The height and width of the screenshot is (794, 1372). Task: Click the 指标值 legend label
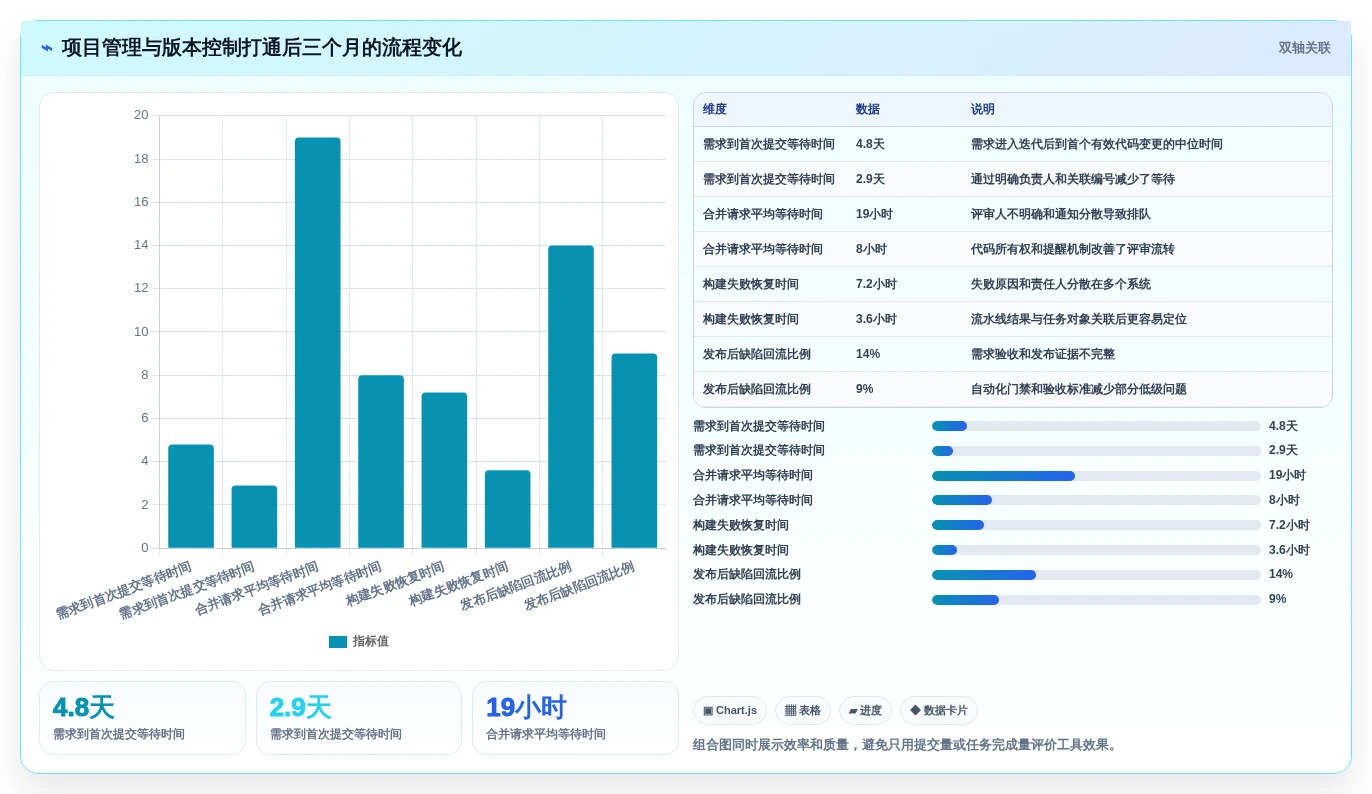click(371, 642)
